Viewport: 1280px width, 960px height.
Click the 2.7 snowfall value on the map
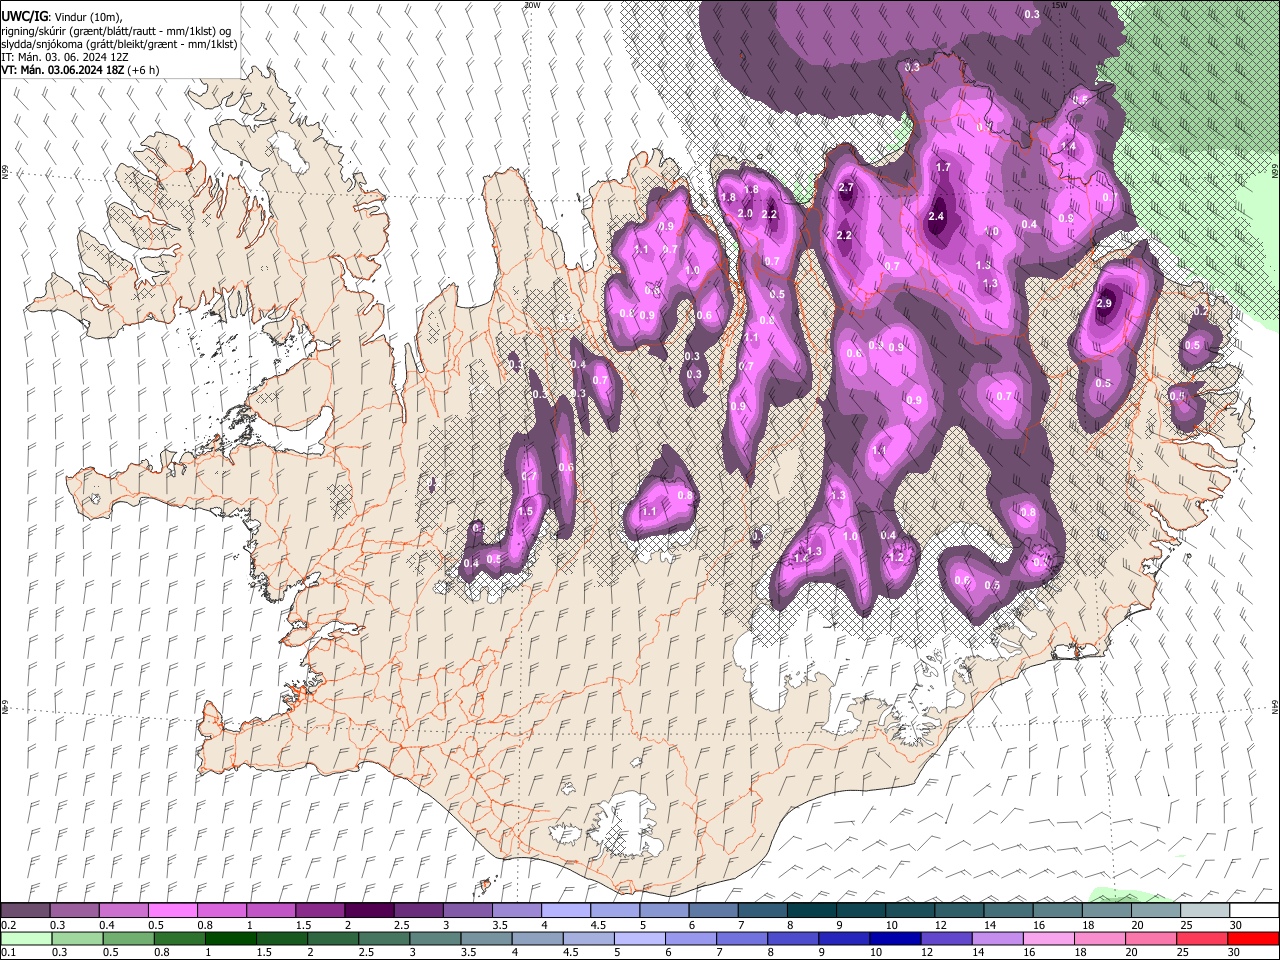coord(846,187)
